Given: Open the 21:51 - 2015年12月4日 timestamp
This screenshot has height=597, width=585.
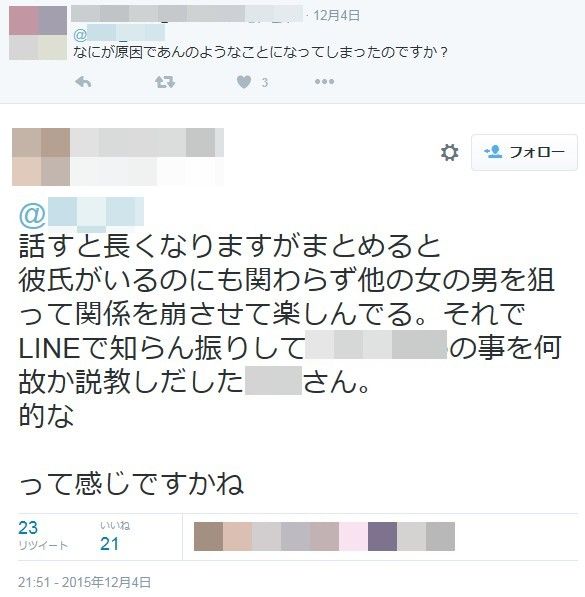Looking at the screenshot, I should click(x=85, y=582).
